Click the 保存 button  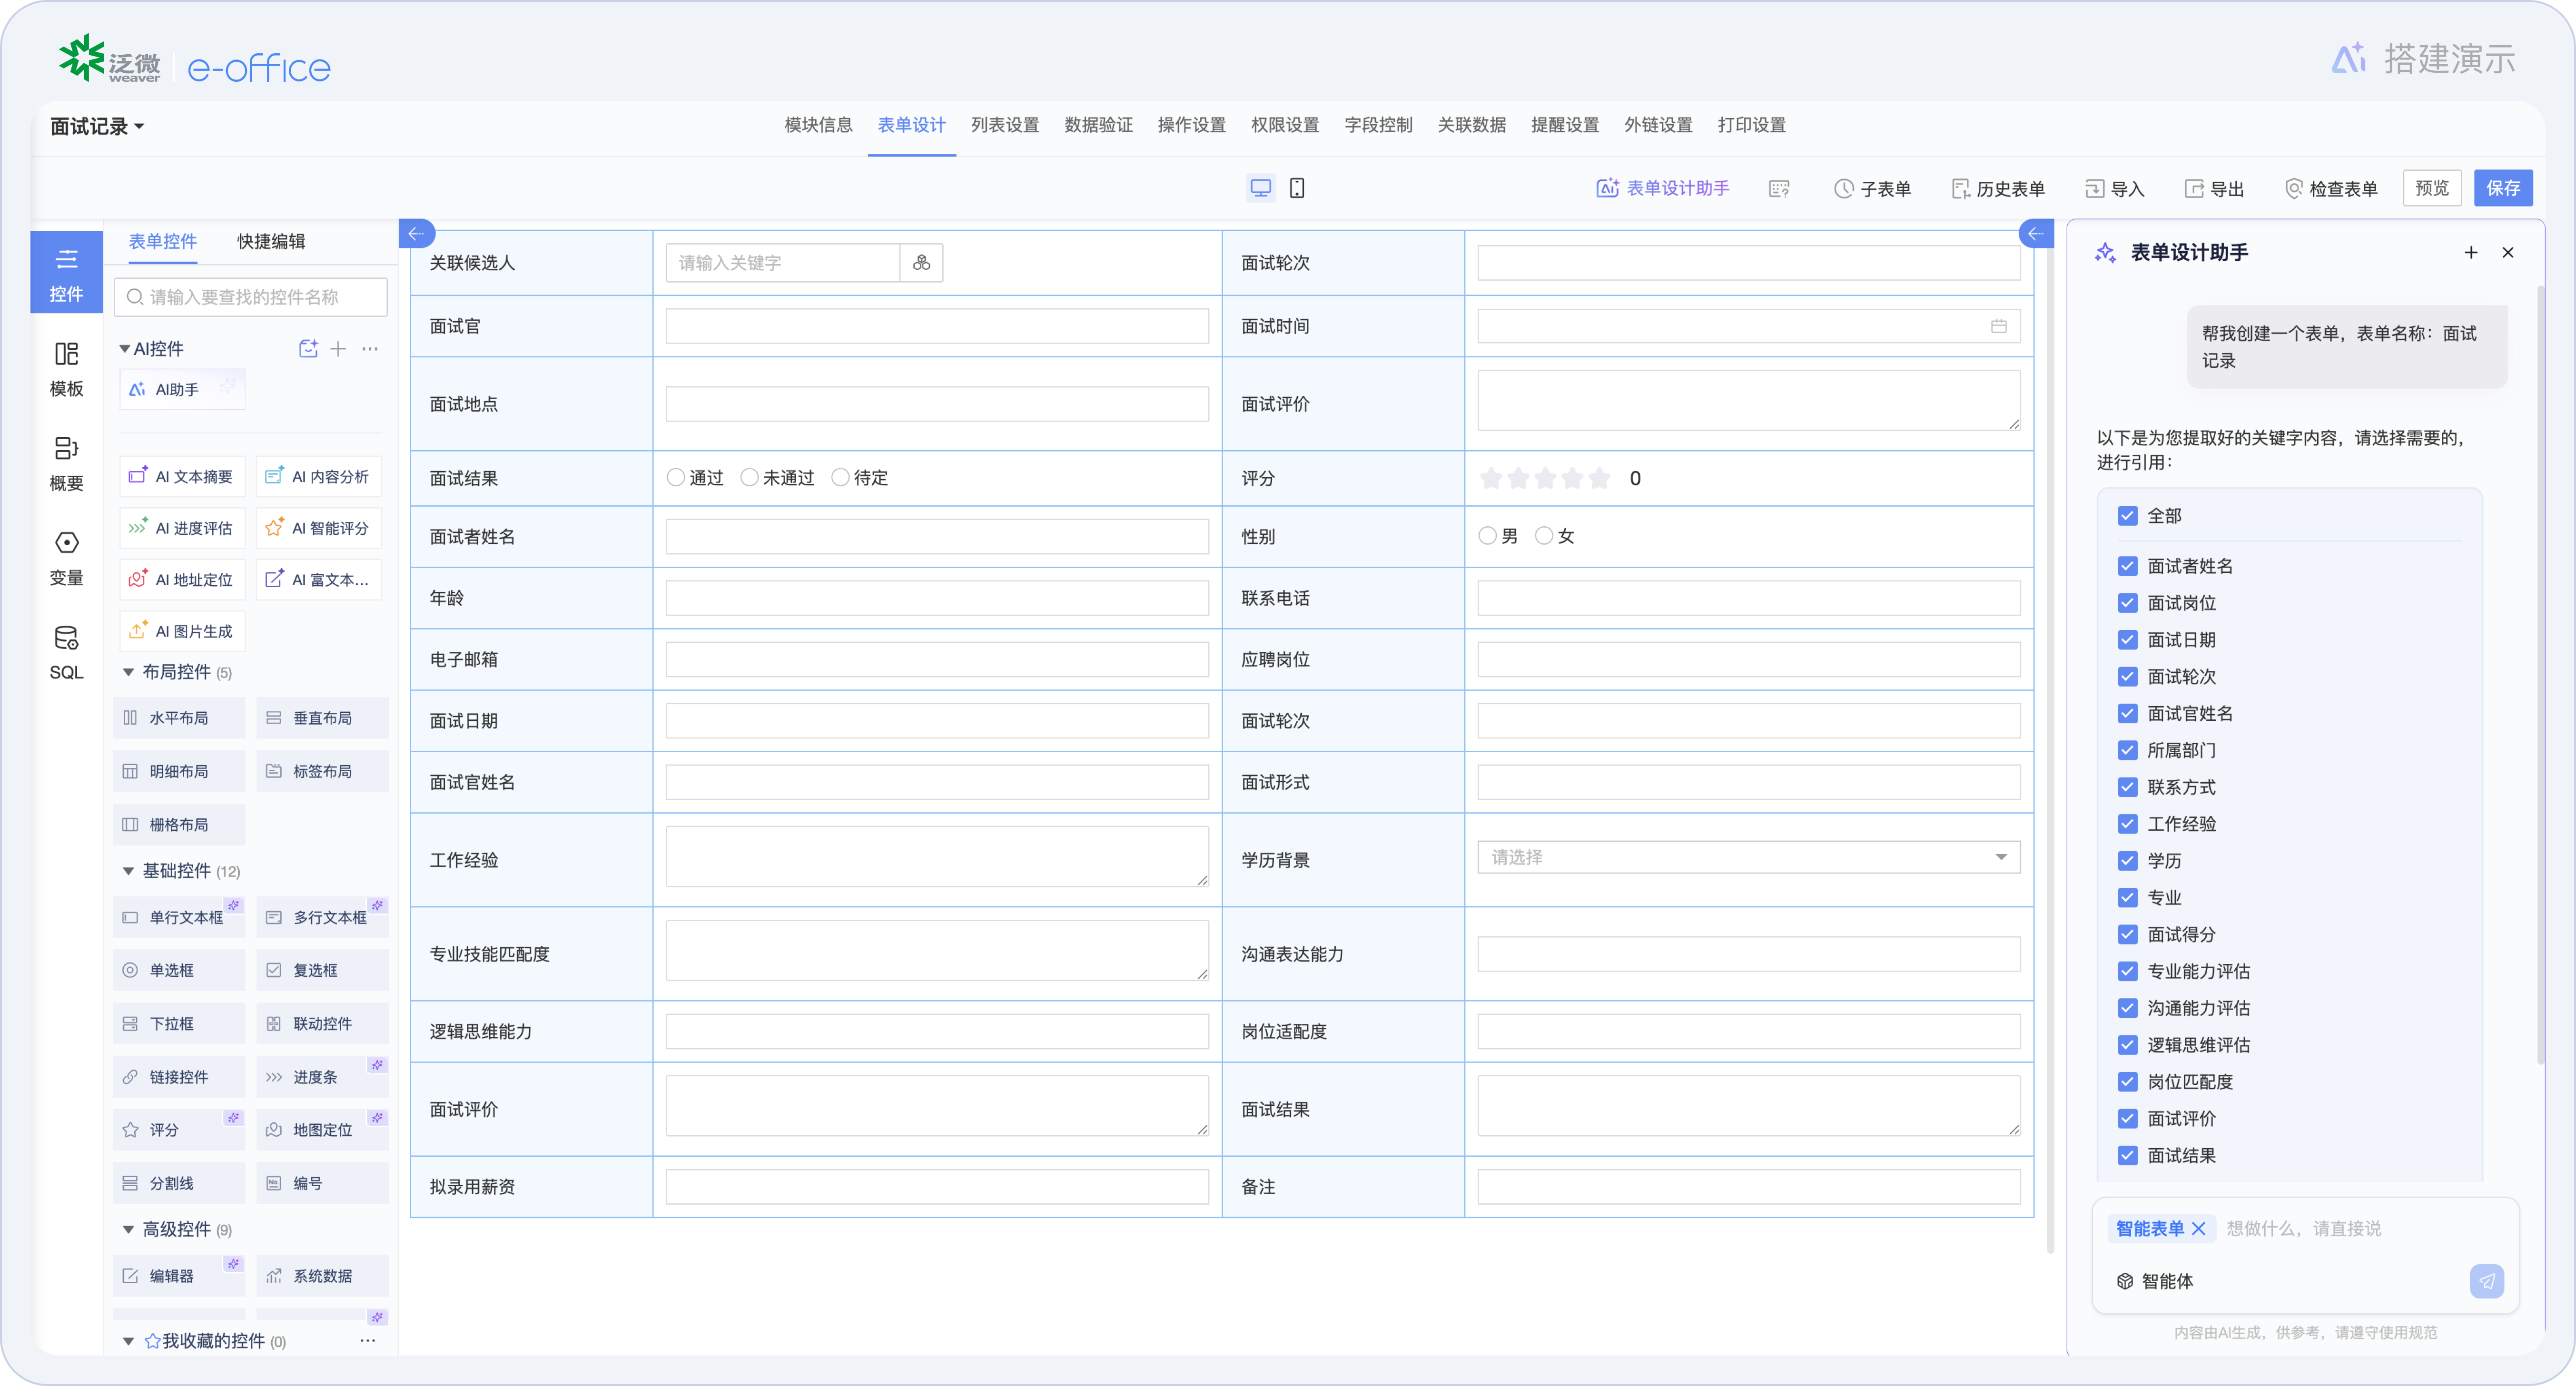pyautogui.click(x=2503, y=188)
